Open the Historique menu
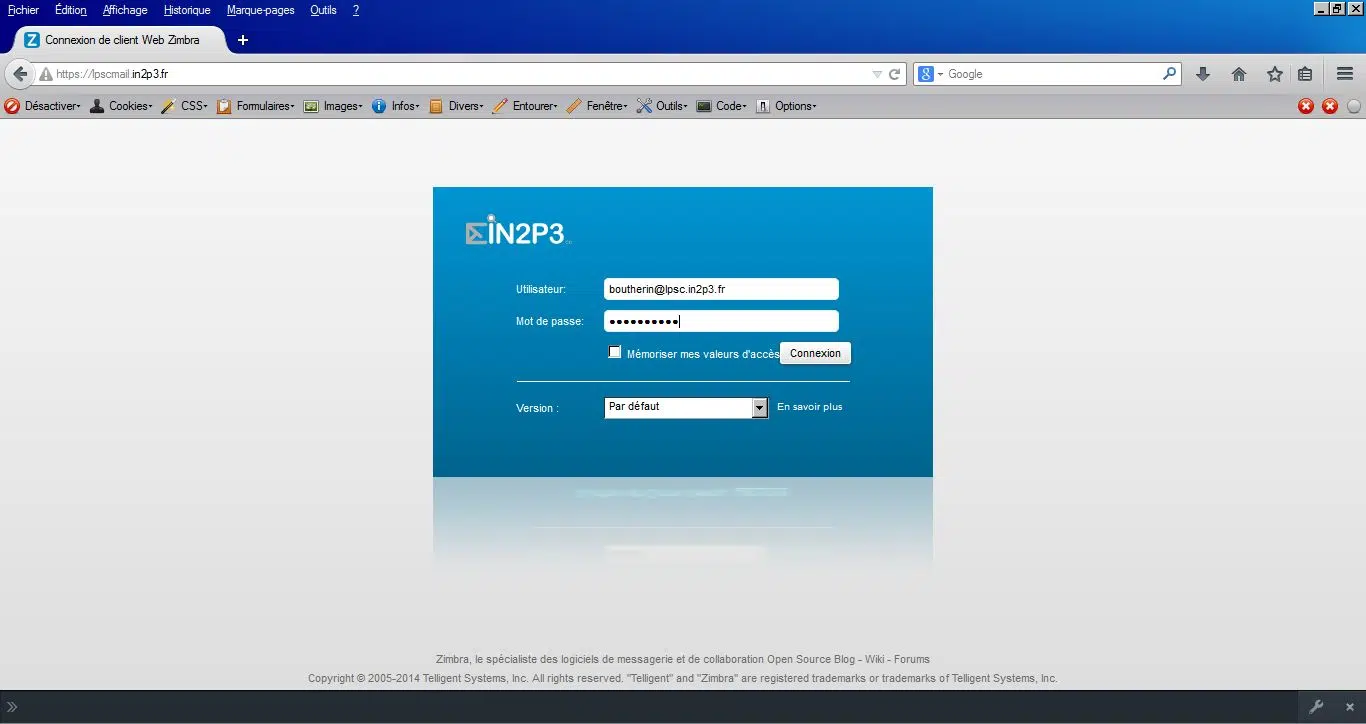Screen dimensions: 1366x724 tap(187, 10)
